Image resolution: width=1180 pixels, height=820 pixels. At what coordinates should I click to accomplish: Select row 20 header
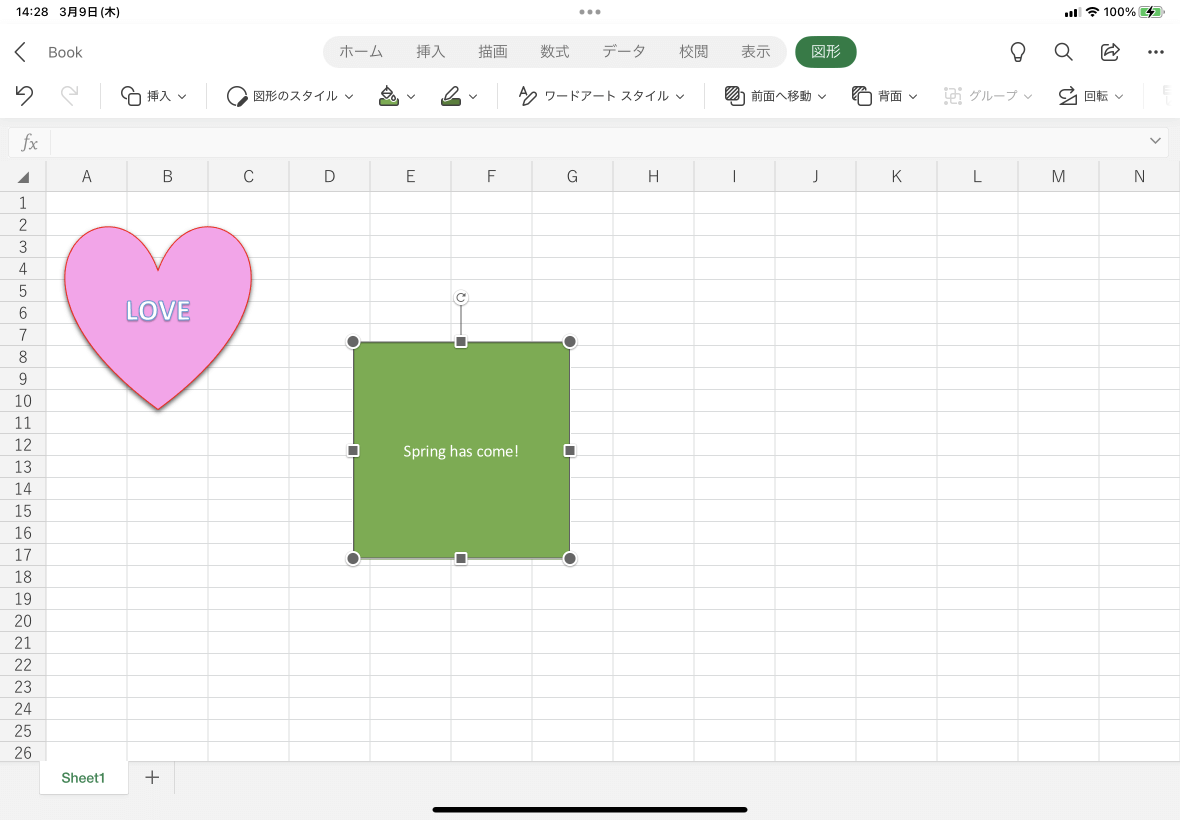[23, 621]
